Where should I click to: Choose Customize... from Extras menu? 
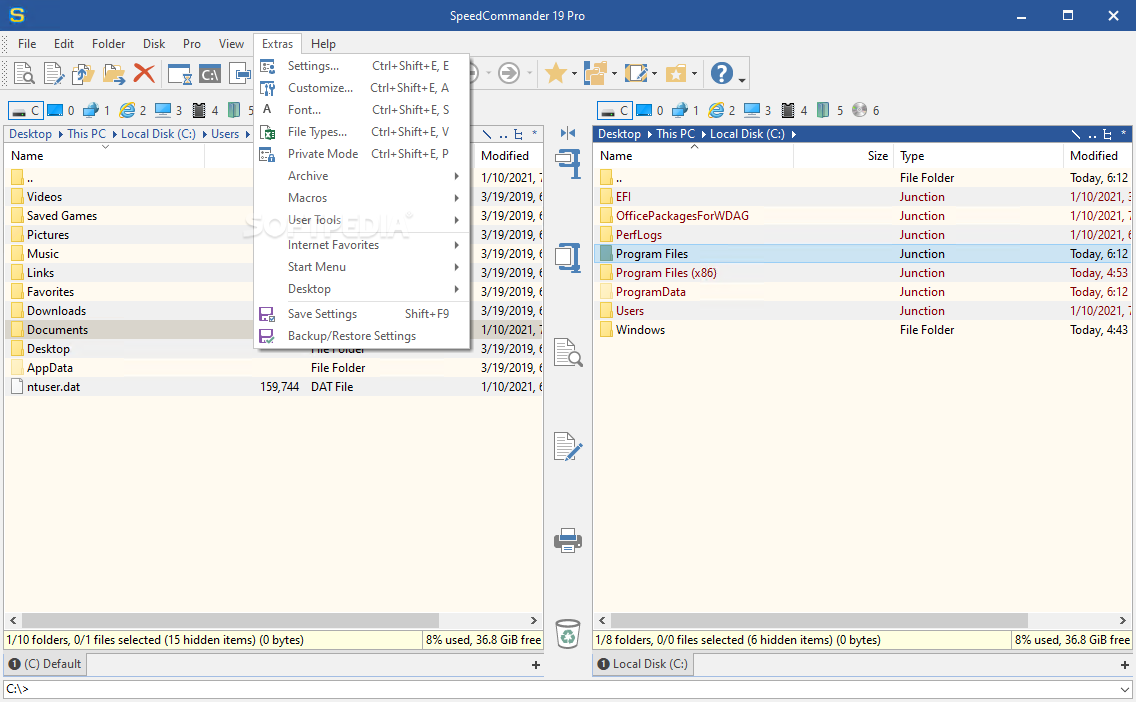(362, 88)
